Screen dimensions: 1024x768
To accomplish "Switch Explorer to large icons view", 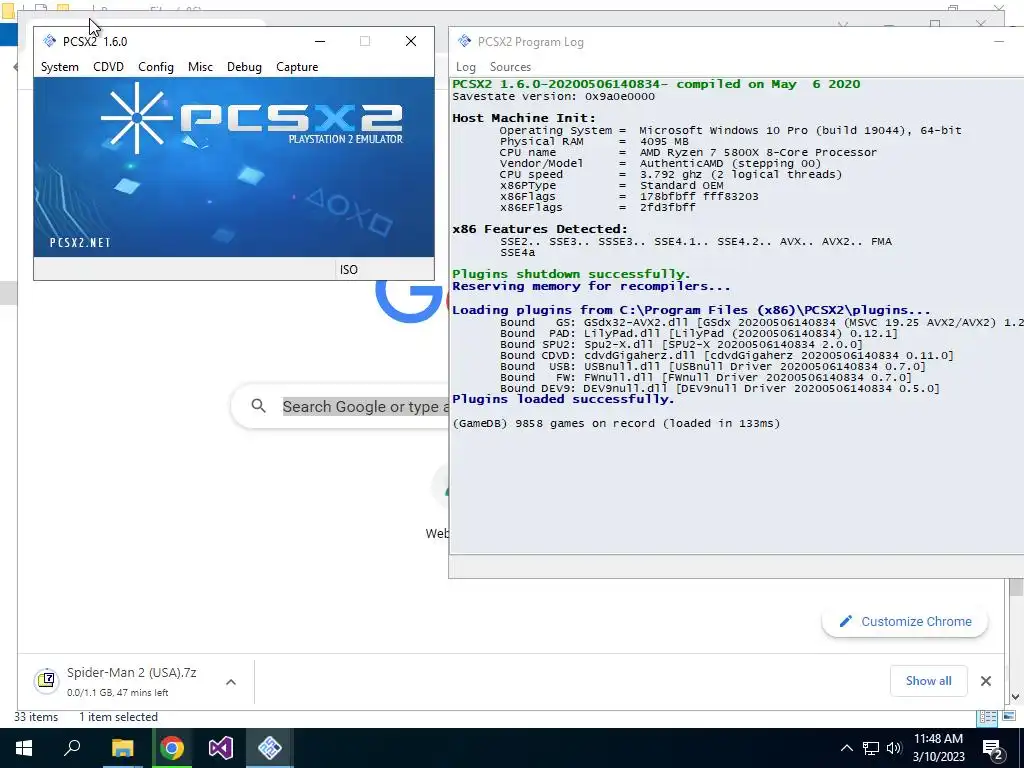I will coord(1009,717).
